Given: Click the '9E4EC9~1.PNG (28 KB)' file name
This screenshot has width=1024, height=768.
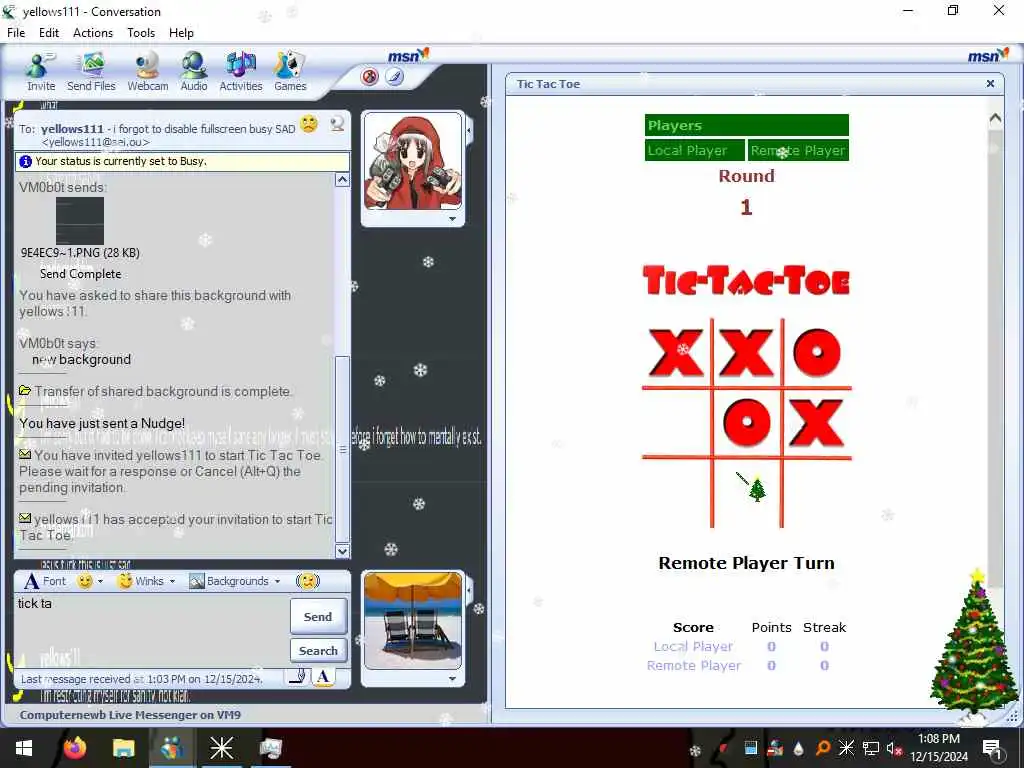Looking at the screenshot, I should 80,253.
